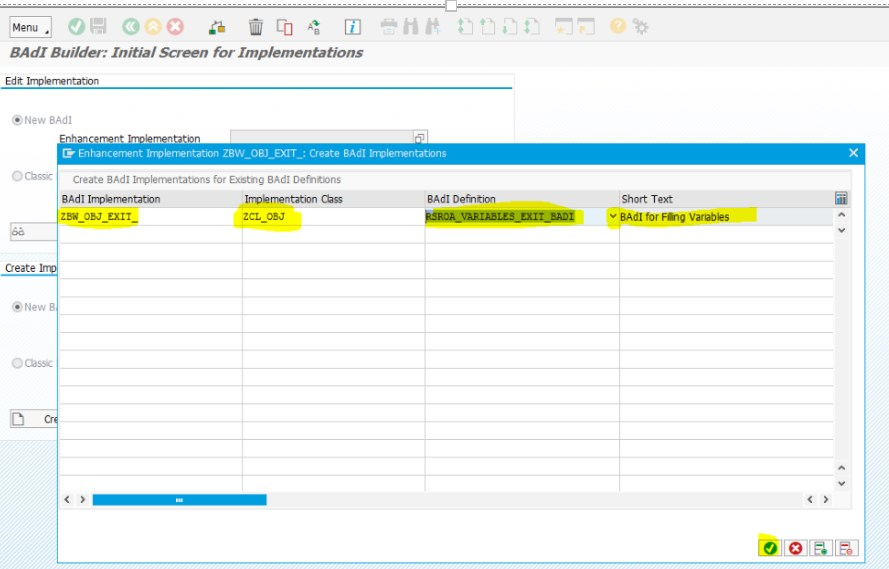
Task: Cancel dialog with the red X icon
Action: point(795,547)
